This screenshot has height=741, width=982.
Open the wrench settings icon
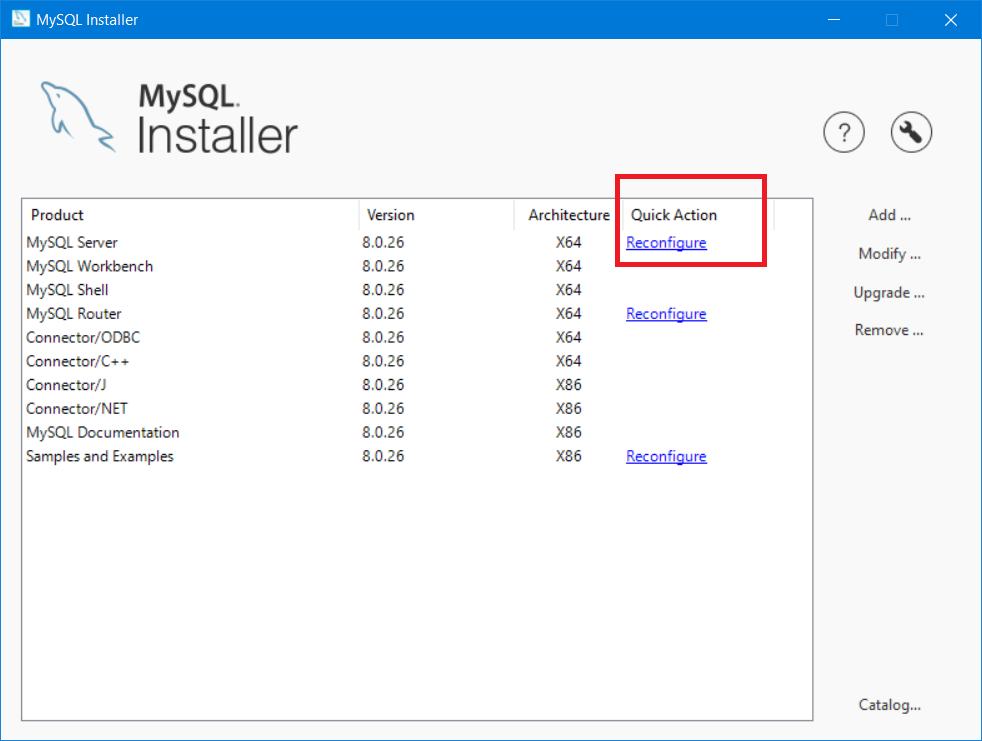[911, 132]
